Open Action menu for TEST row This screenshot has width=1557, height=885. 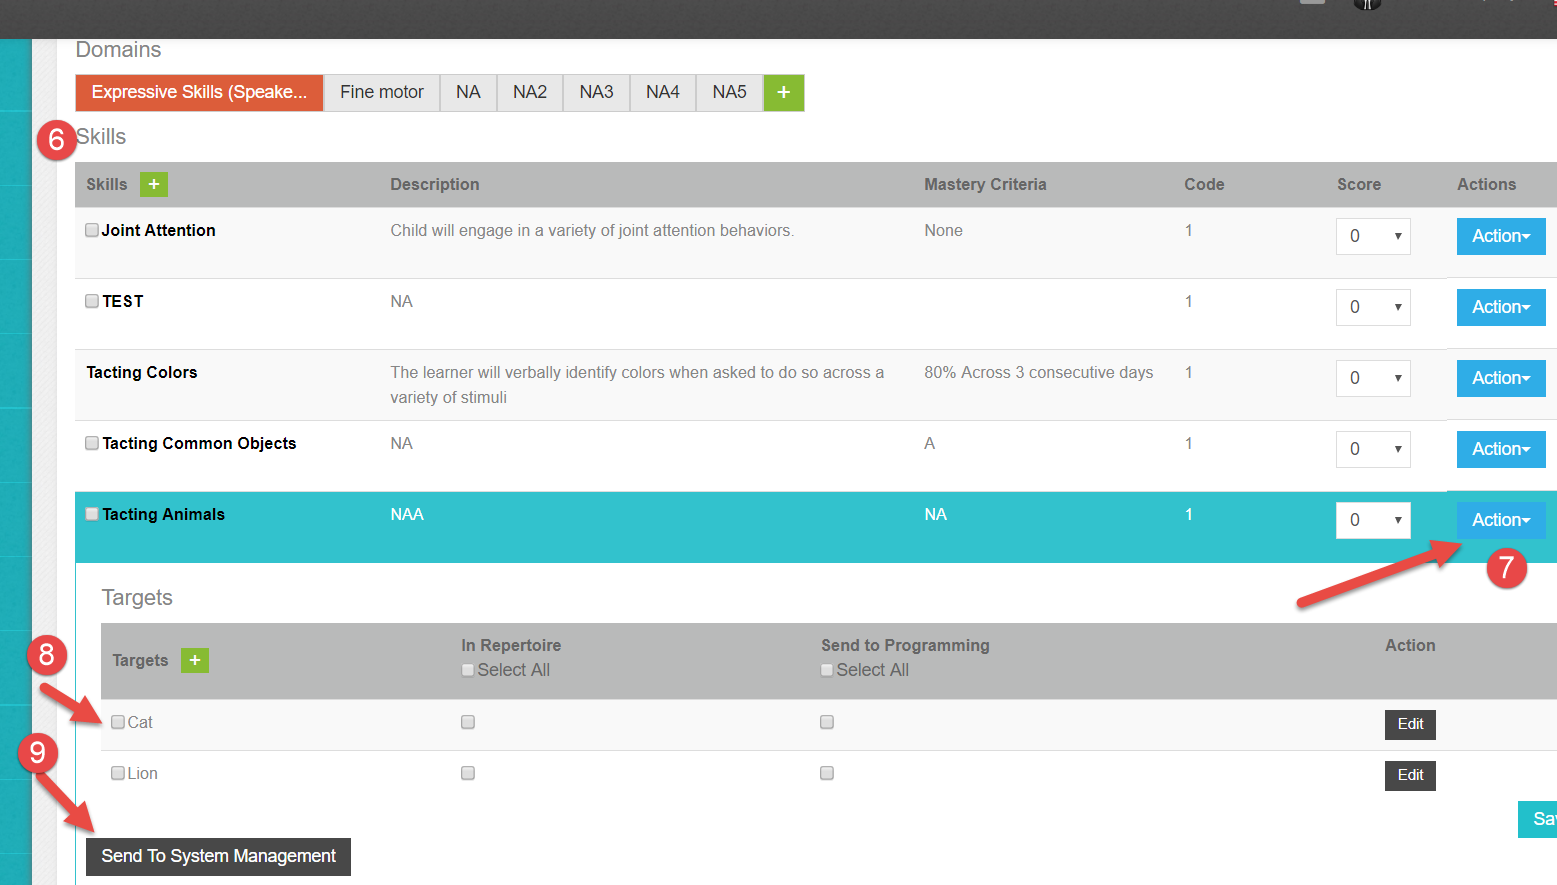click(1501, 307)
